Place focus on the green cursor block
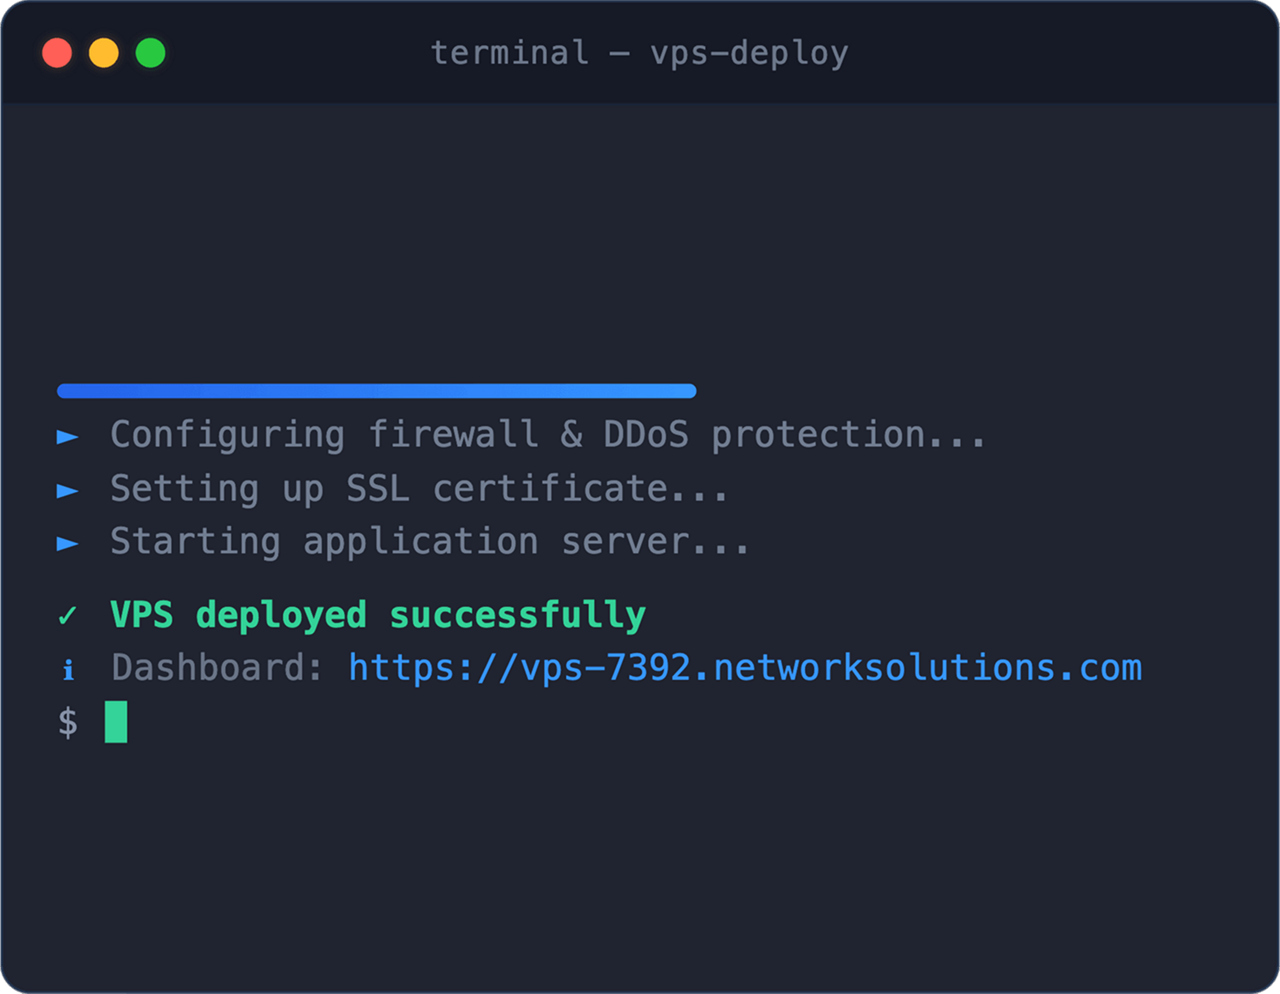The height and width of the screenshot is (994, 1280). pyautogui.click(x=116, y=722)
